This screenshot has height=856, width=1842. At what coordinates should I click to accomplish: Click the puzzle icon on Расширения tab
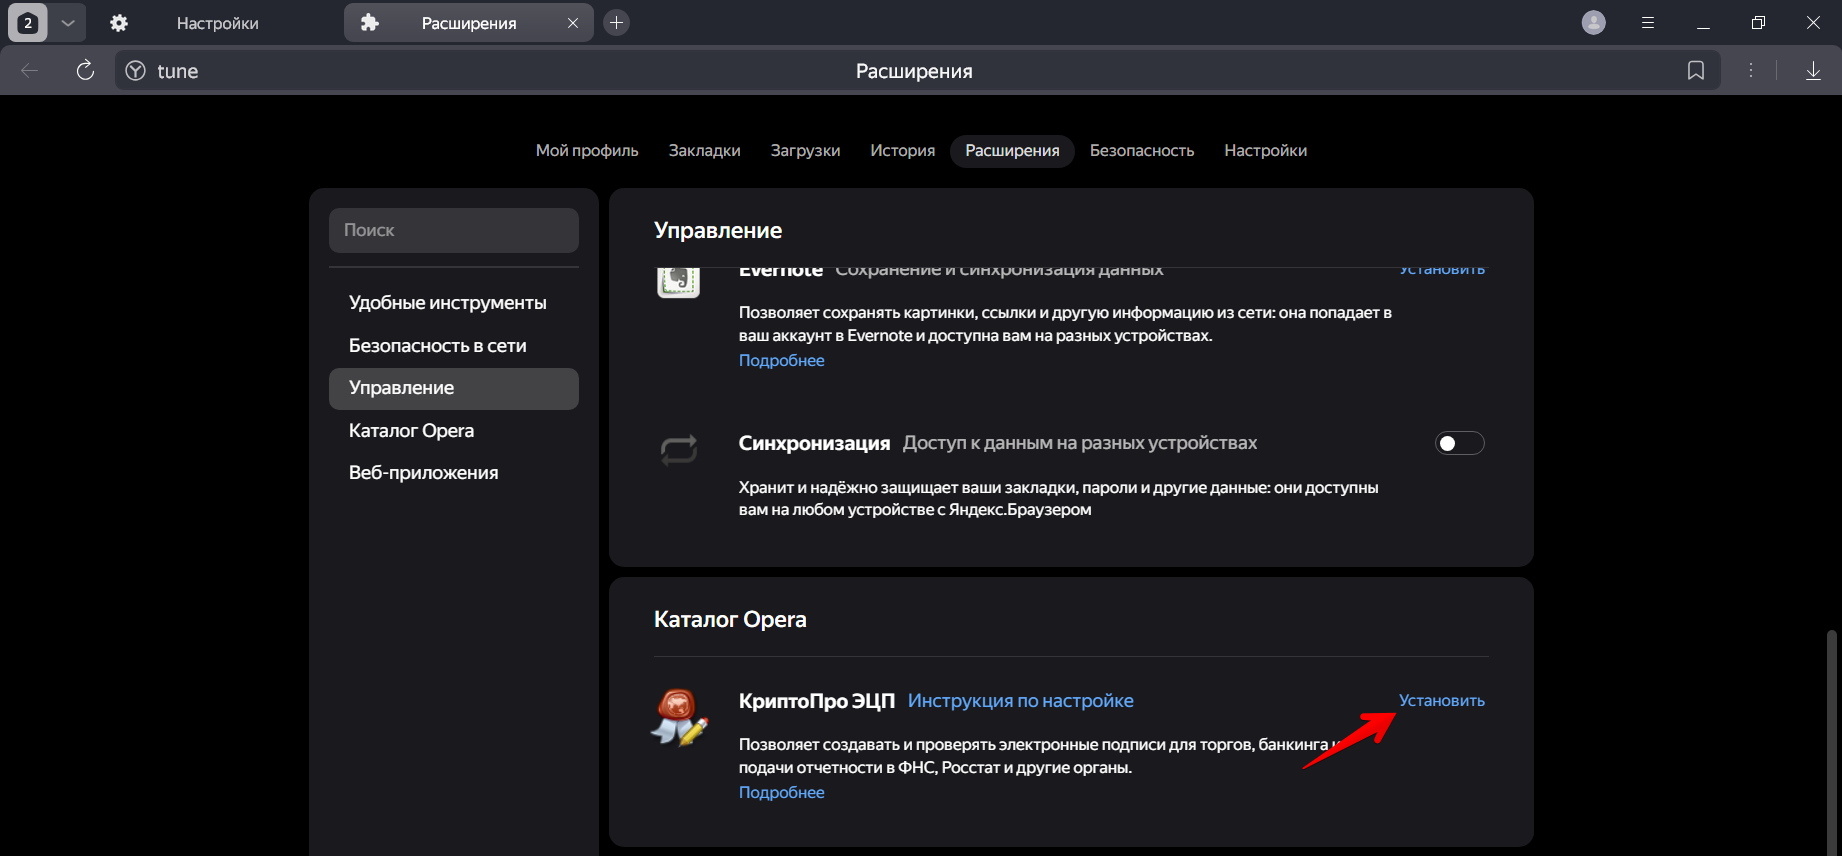370,23
